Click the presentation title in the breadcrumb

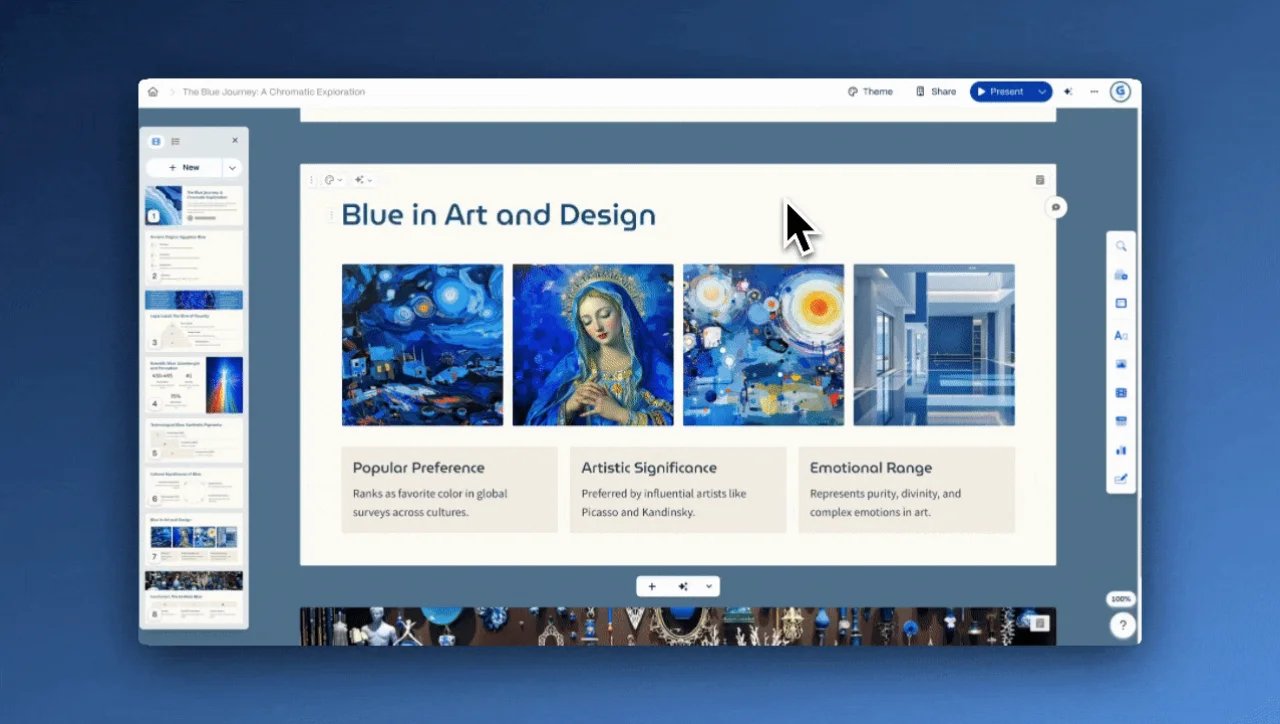pos(274,92)
